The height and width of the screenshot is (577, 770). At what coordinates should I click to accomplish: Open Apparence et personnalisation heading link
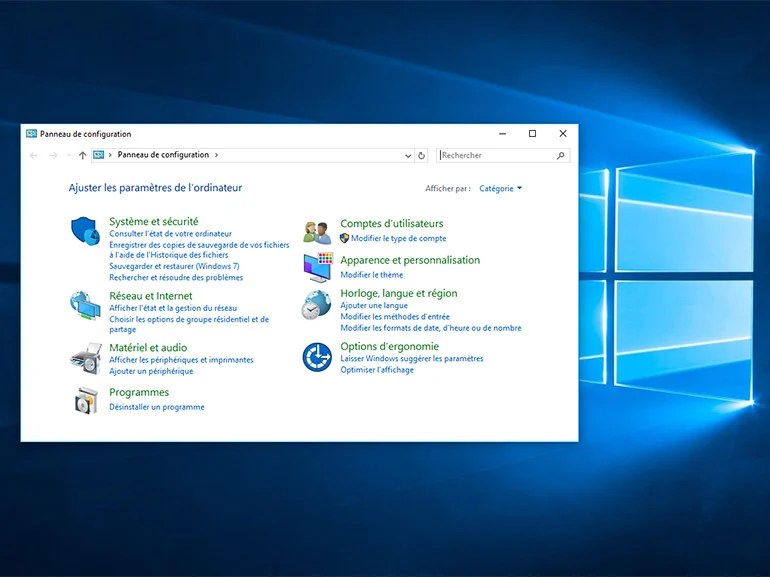click(410, 260)
